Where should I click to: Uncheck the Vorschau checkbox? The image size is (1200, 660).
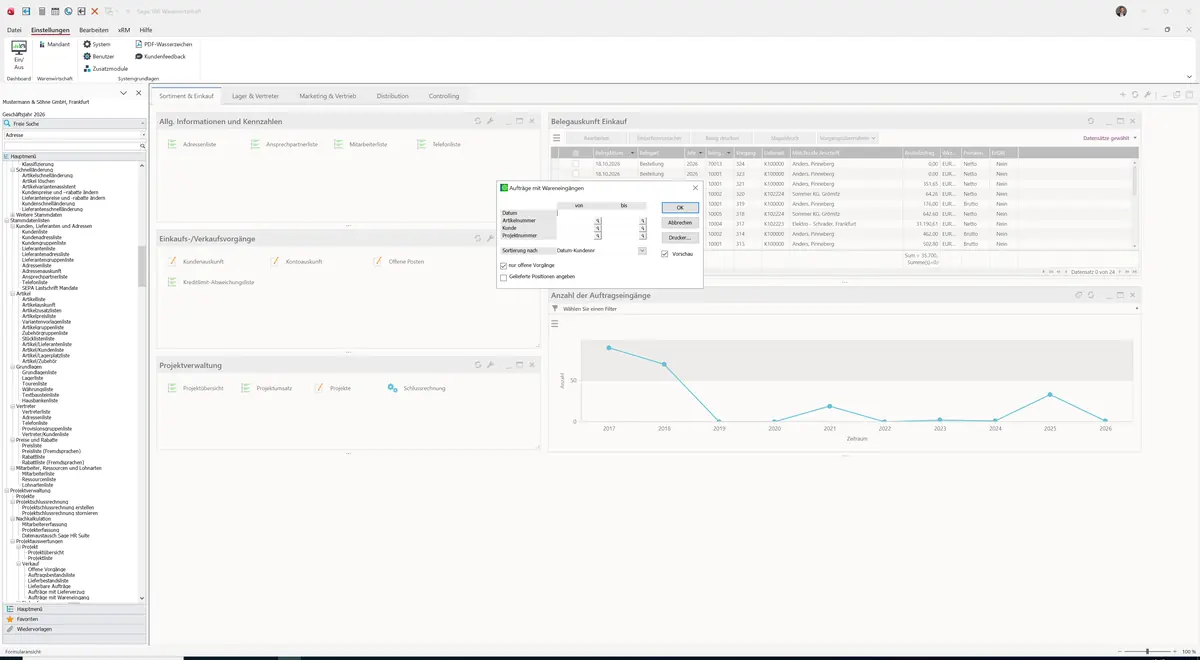pyautogui.click(x=665, y=254)
